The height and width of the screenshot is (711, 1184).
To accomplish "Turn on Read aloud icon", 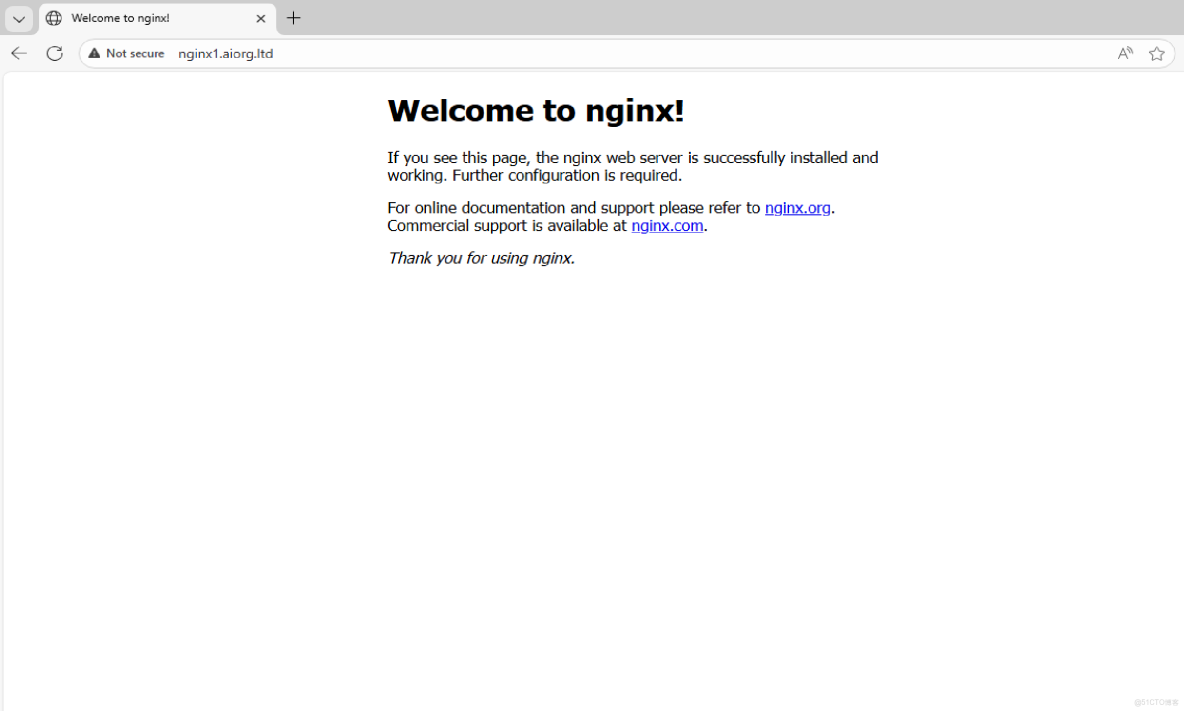I will click(1125, 54).
